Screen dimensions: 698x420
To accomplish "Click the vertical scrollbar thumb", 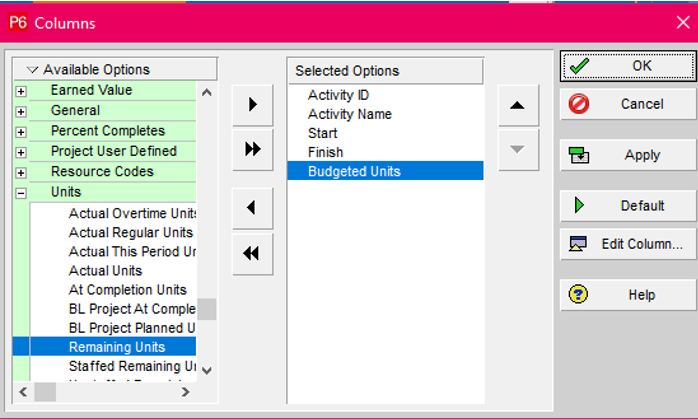I will pos(207,309).
